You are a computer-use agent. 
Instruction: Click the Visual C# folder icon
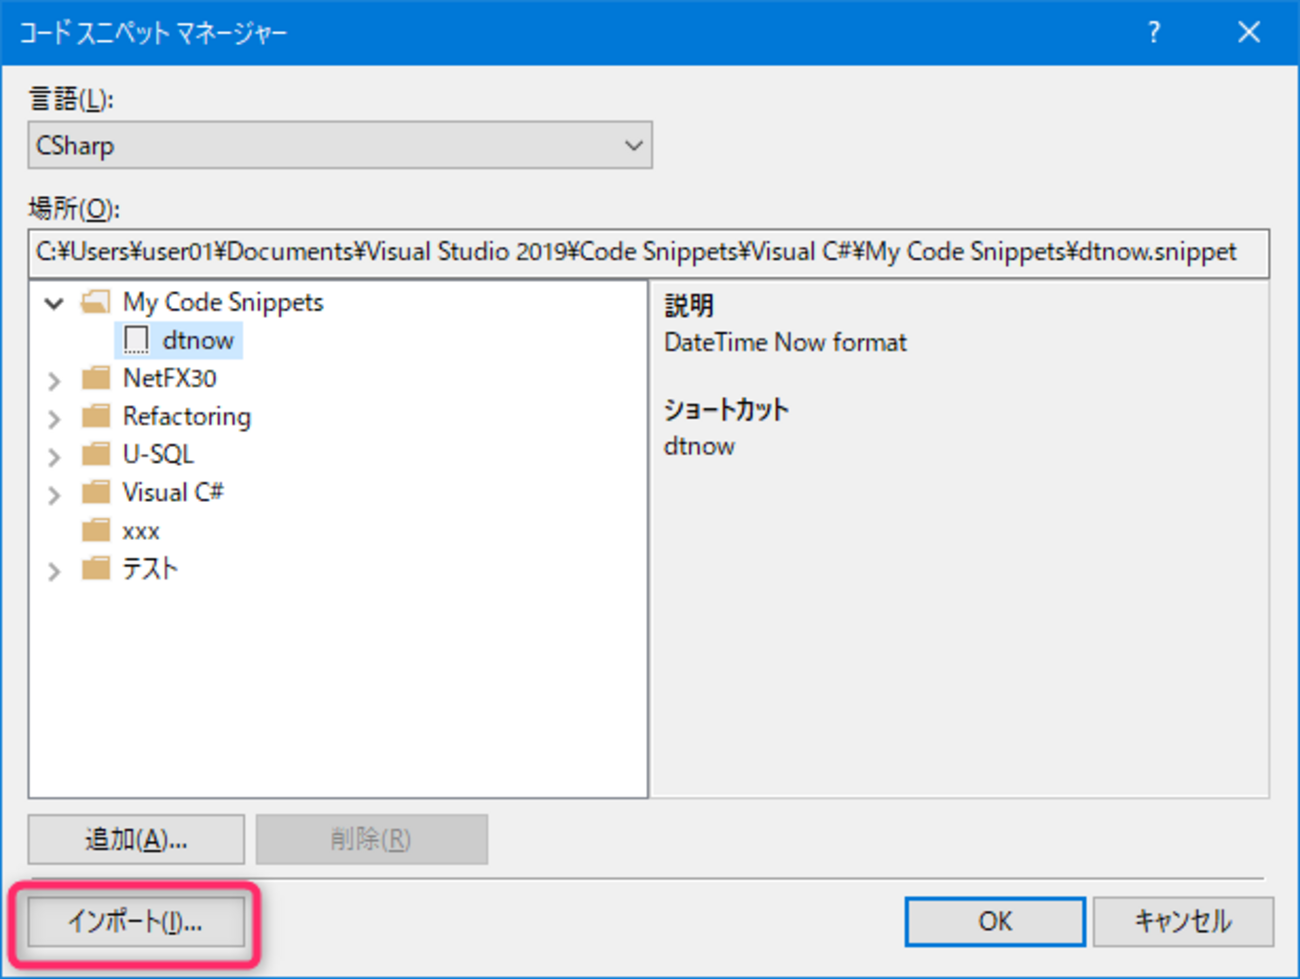96,493
